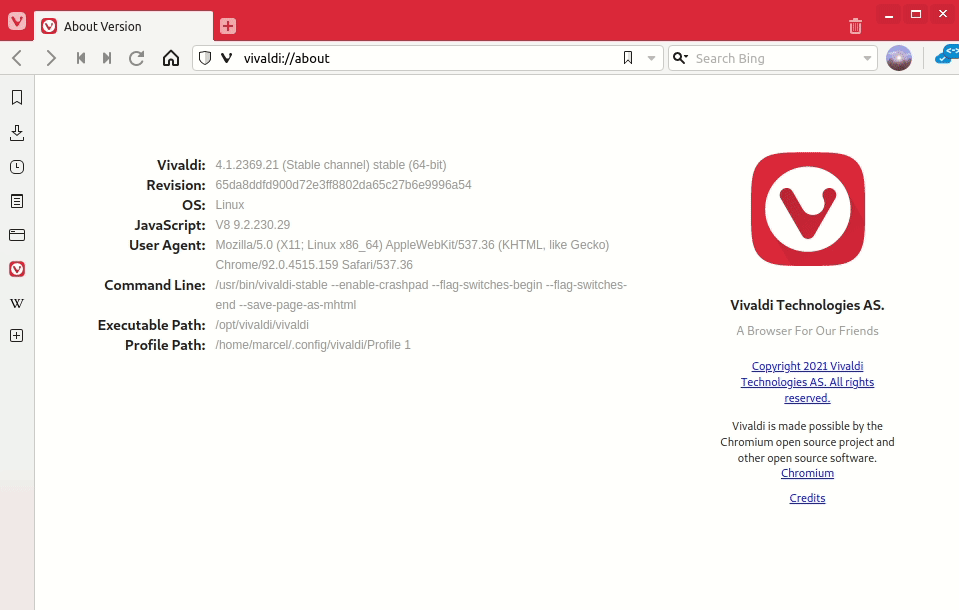This screenshot has height=610, width=959.
Task: Open the Window side panel
Action: pyautogui.click(x=17, y=235)
